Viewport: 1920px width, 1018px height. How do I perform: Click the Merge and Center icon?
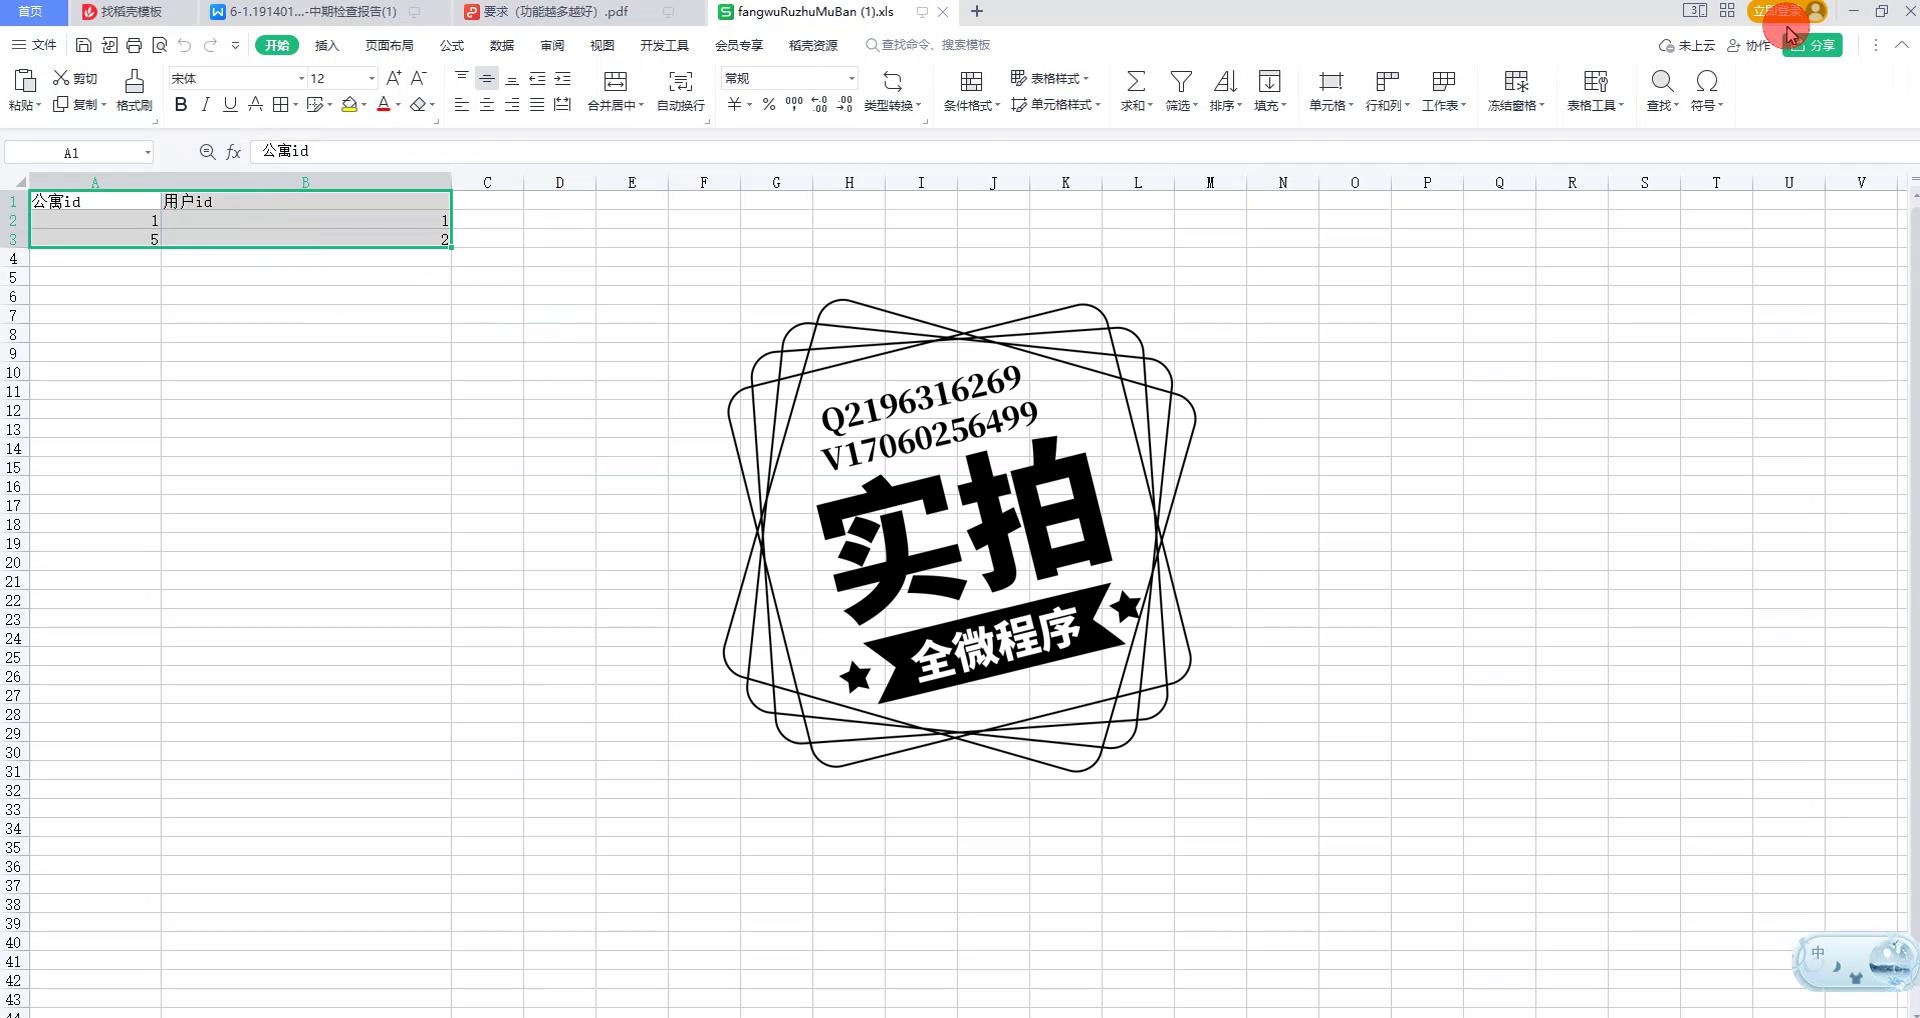[616, 81]
